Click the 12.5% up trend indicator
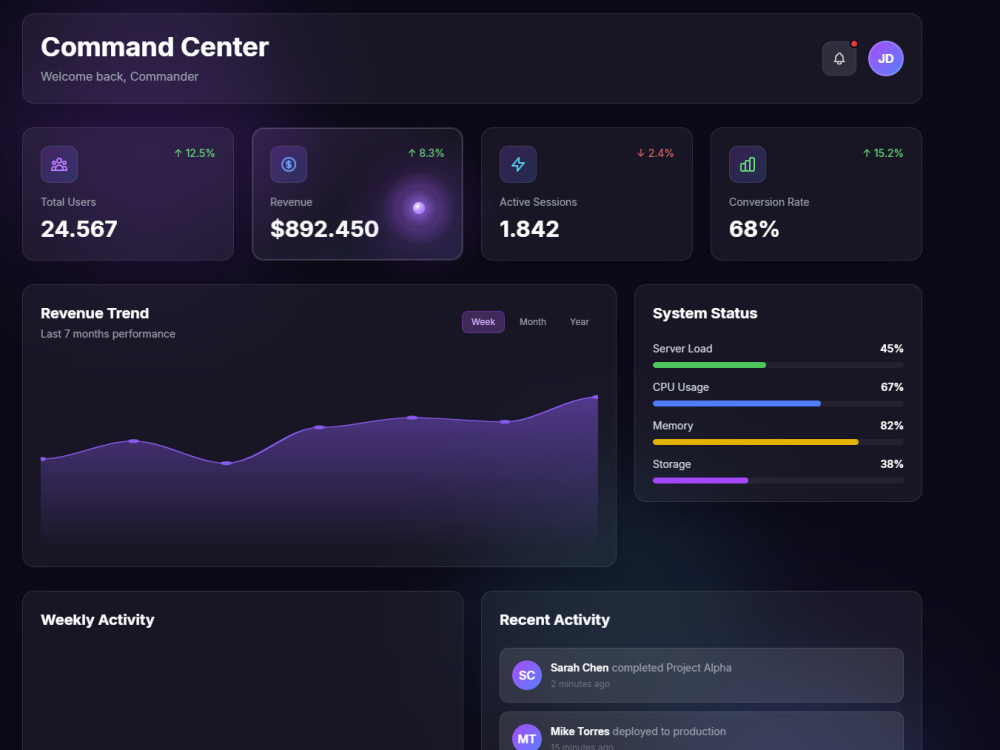The height and width of the screenshot is (750, 1000). point(195,153)
